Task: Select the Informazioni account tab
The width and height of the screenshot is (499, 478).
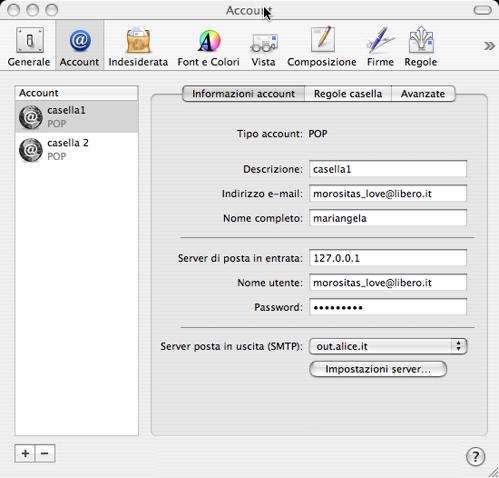Action: click(x=244, y=94)
